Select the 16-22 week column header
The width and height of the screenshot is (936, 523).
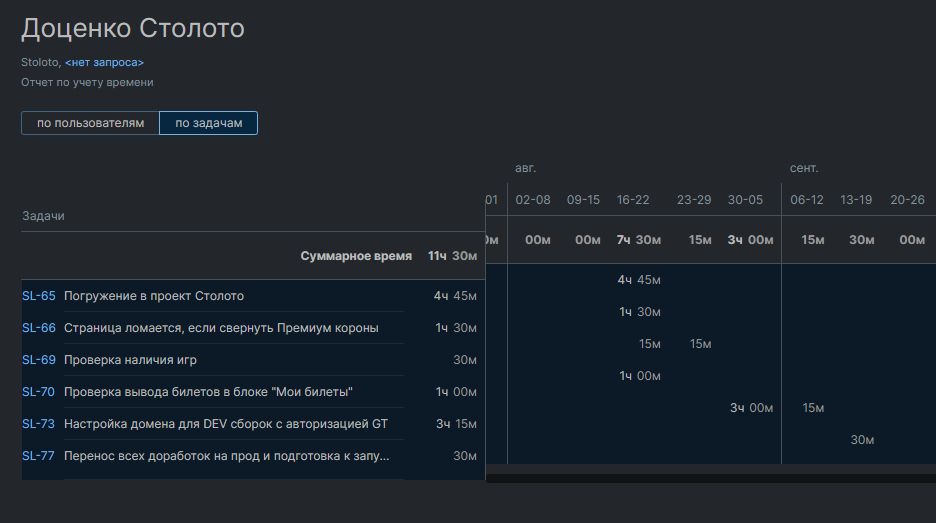pos(633,200)
